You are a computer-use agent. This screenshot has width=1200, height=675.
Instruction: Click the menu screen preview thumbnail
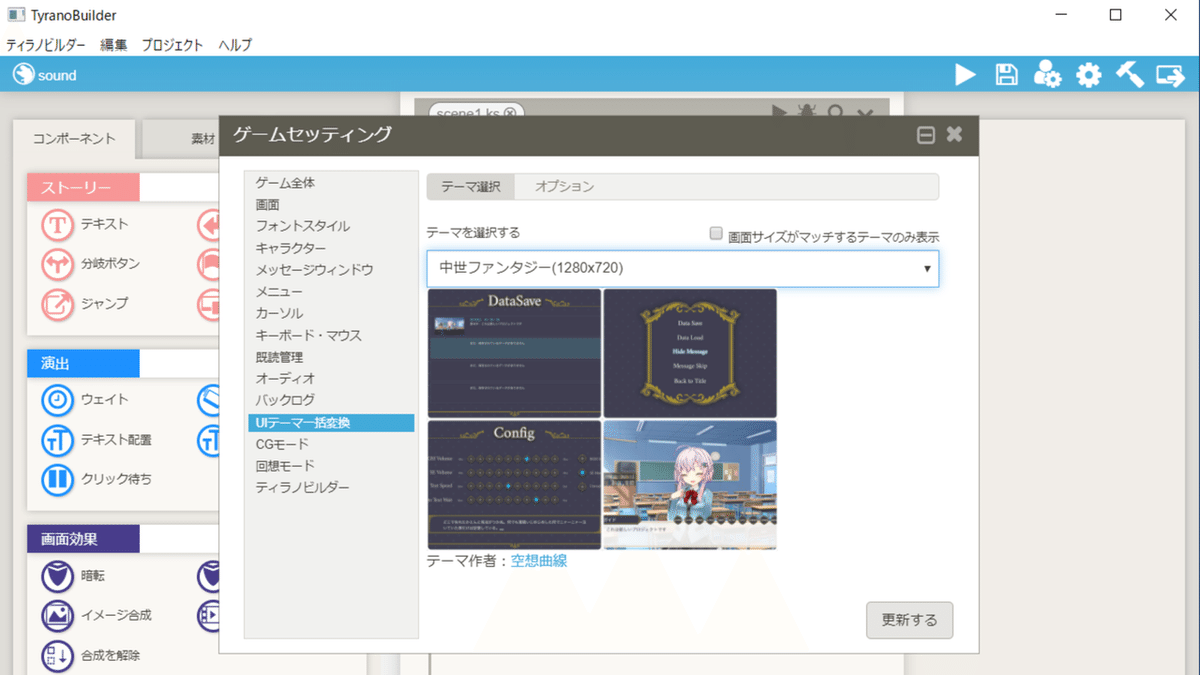690,353
